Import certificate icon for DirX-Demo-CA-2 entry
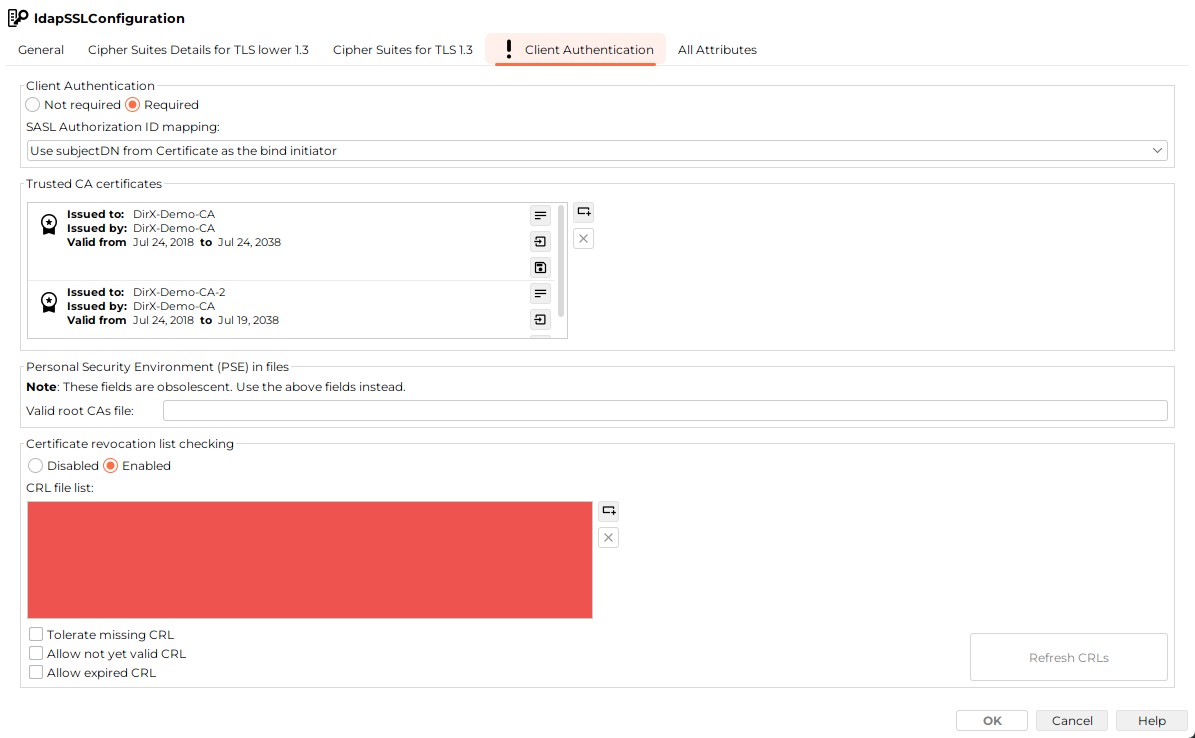Screen dimensions: 1195x738 (540, 319)
